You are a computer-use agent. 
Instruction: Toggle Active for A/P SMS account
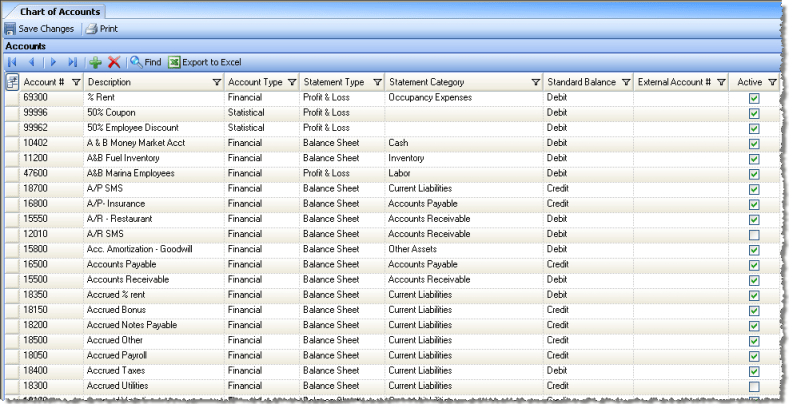tap(754, 189)
